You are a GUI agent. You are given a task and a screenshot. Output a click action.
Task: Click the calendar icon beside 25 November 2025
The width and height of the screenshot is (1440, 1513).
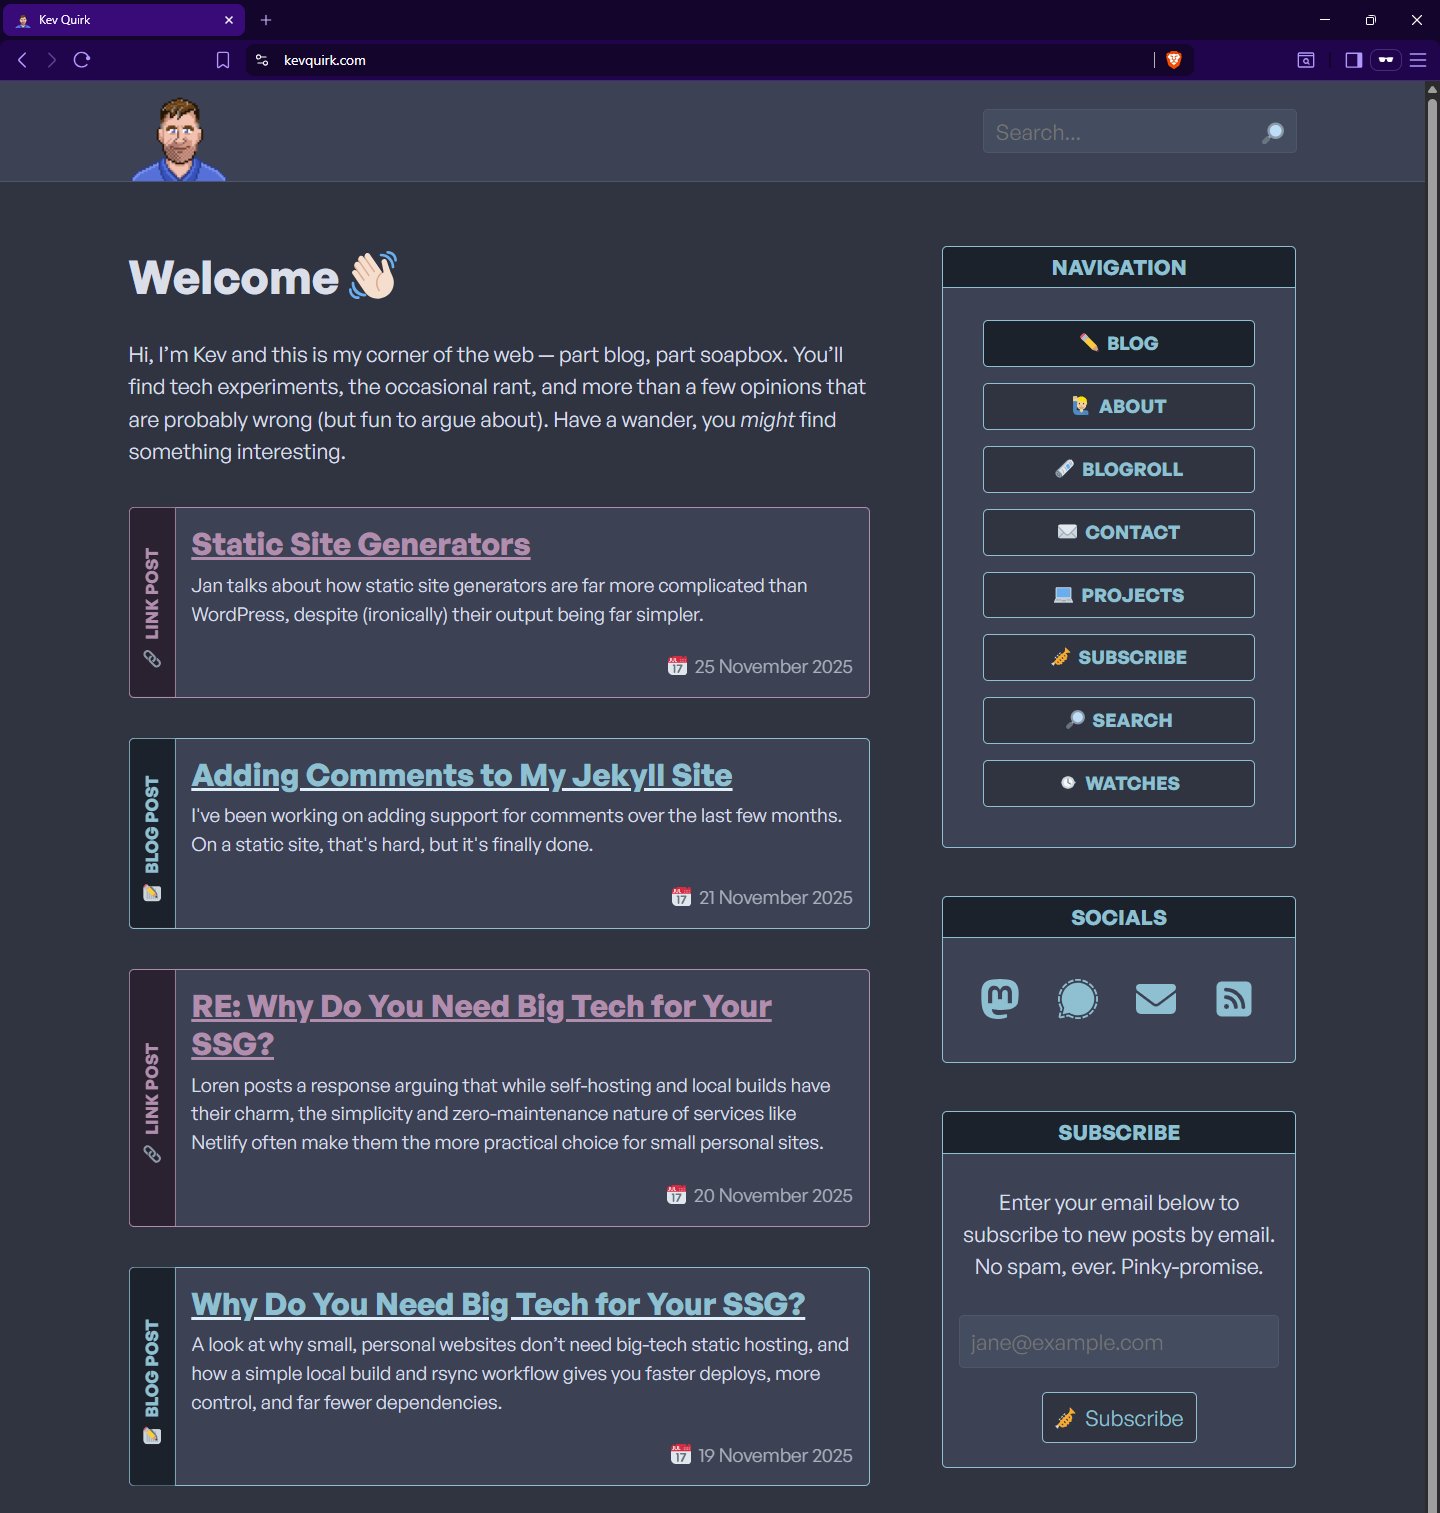click(x=678, y=666)
